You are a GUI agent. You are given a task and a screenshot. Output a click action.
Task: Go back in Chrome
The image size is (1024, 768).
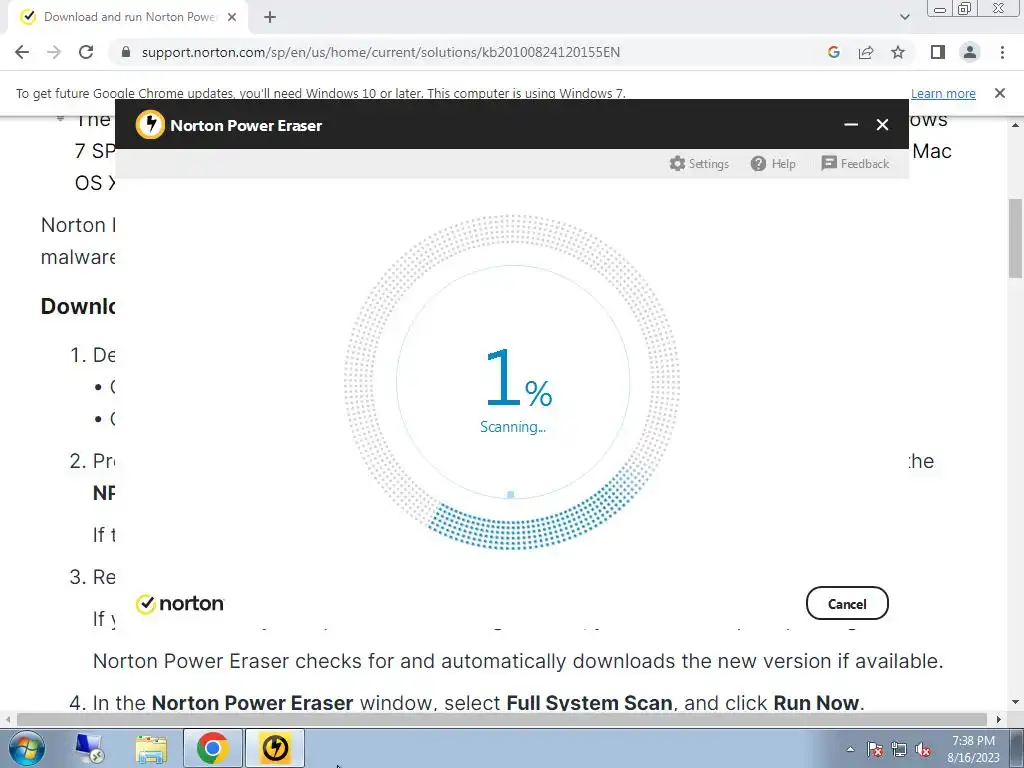pyautogui.click(x=22, y=52)
